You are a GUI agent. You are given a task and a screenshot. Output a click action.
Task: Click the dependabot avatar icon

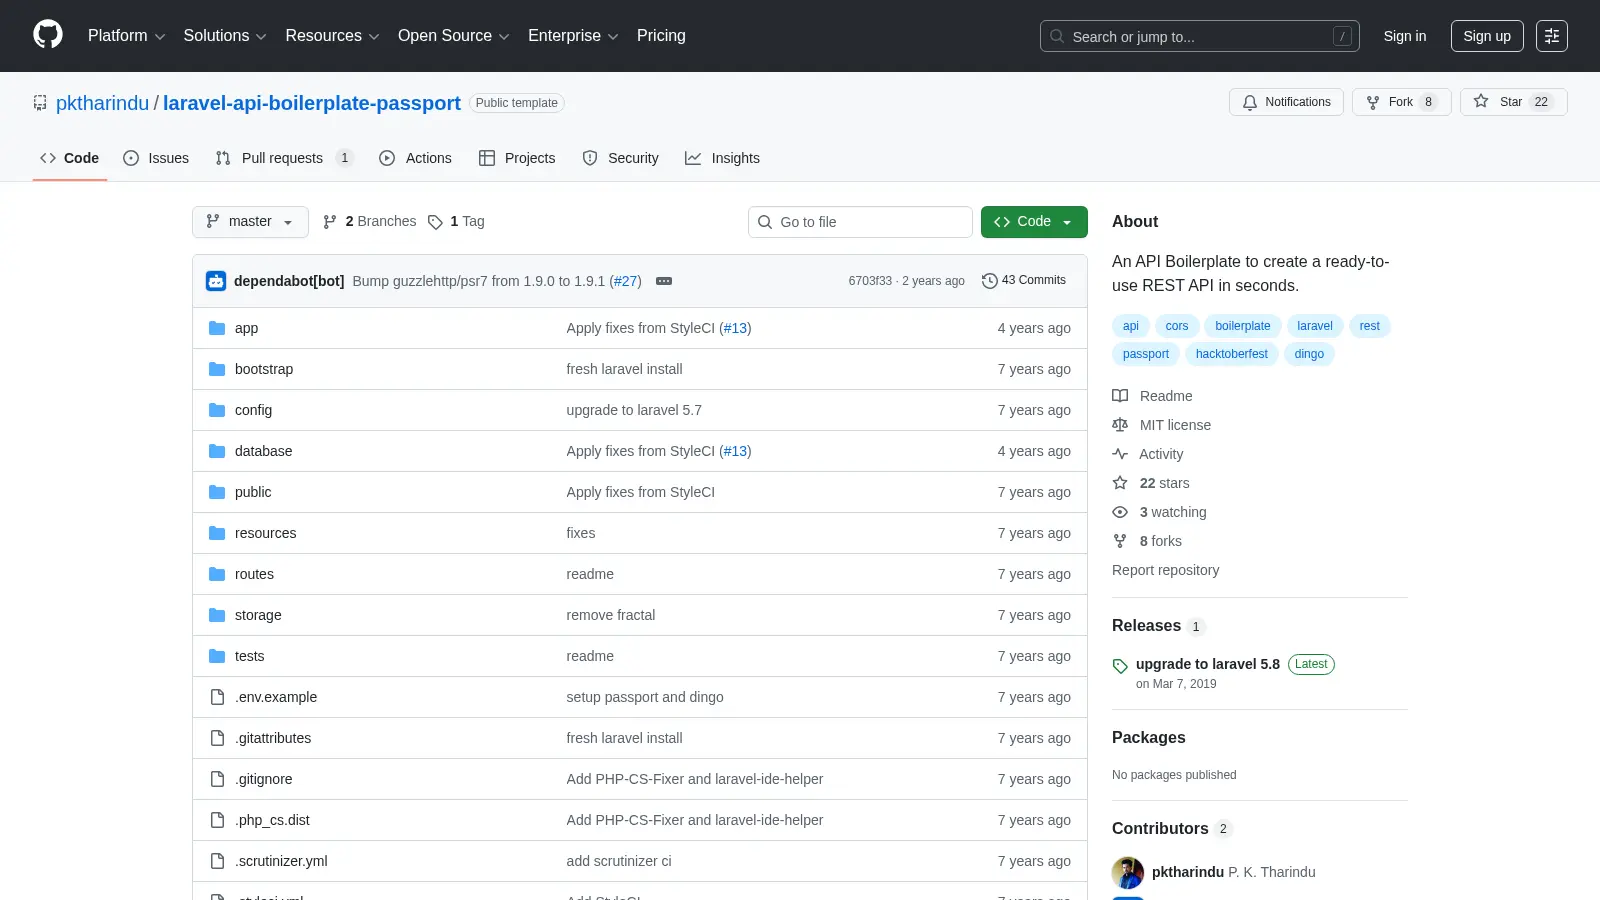216,281
